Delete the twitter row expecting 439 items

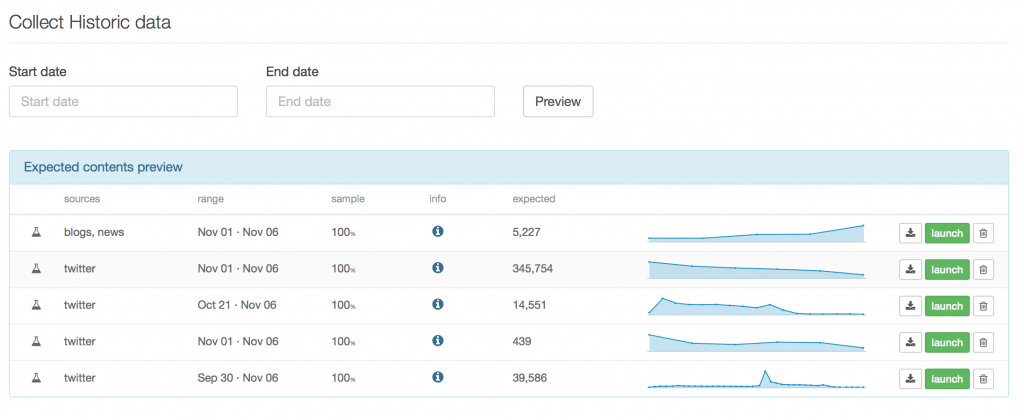(x=983, y=342)
